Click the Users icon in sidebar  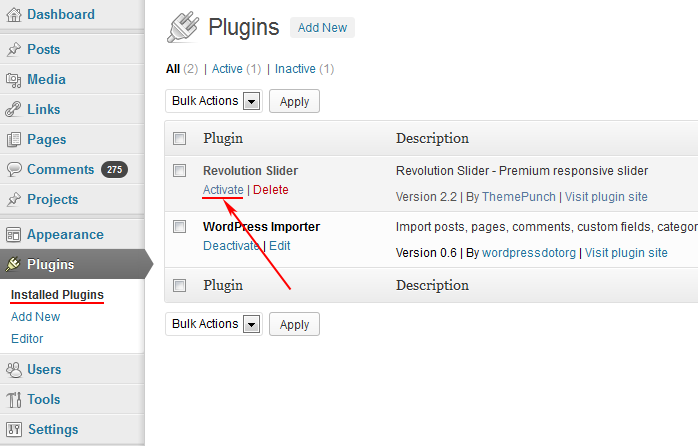pyautogui.click(x=14, y=370)
